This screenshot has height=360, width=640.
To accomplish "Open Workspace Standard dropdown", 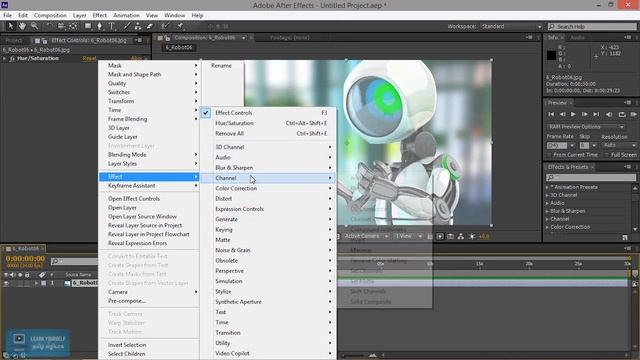I will pyautogui.click(x=512, y=27).
